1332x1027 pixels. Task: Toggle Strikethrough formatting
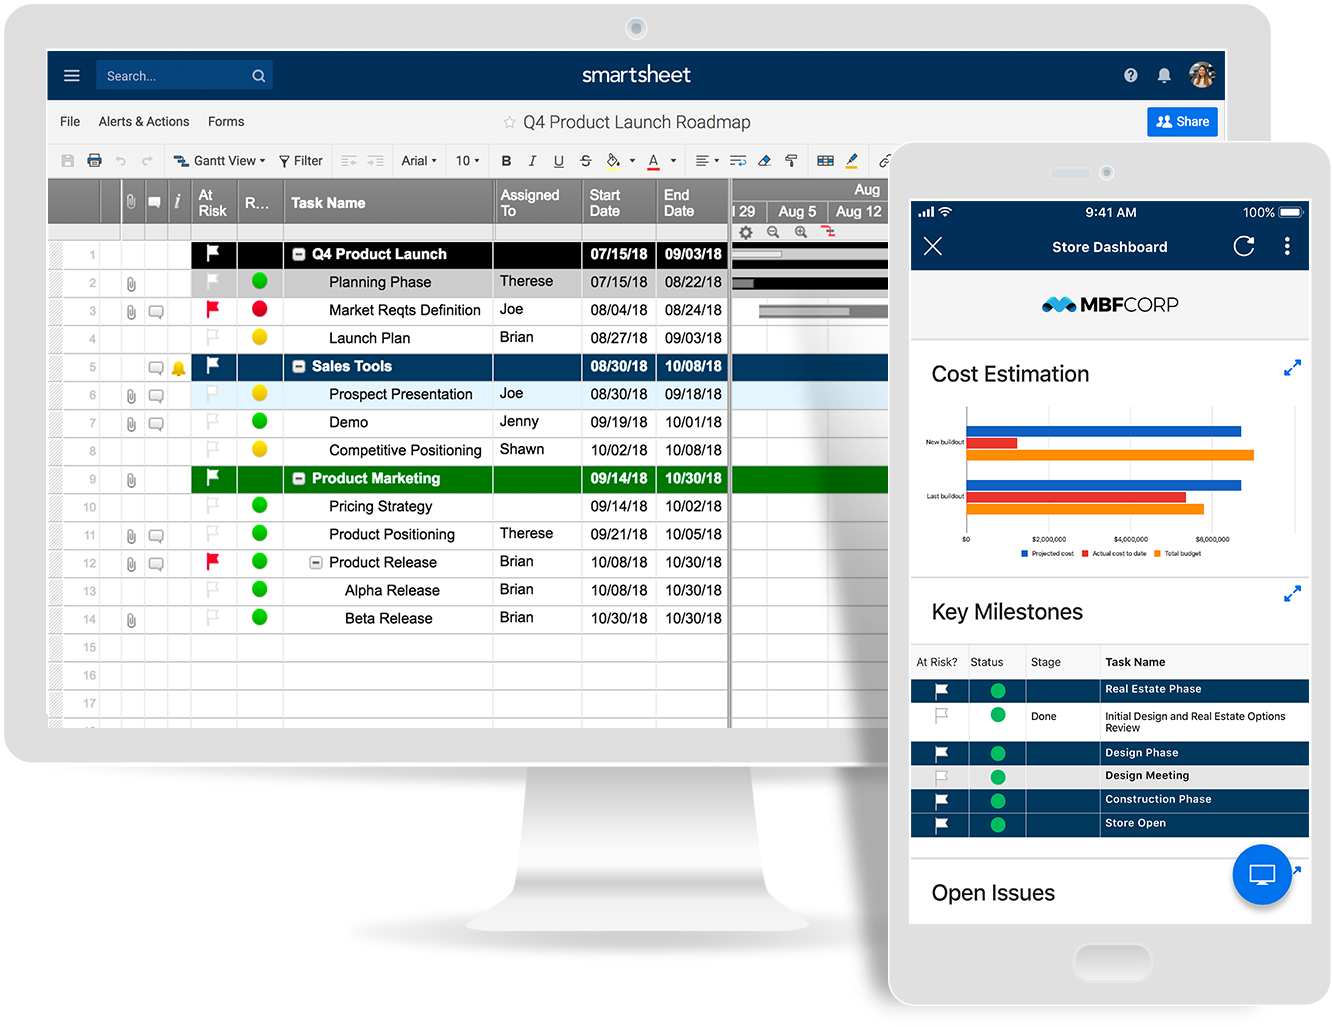click(x=585, y=161)
